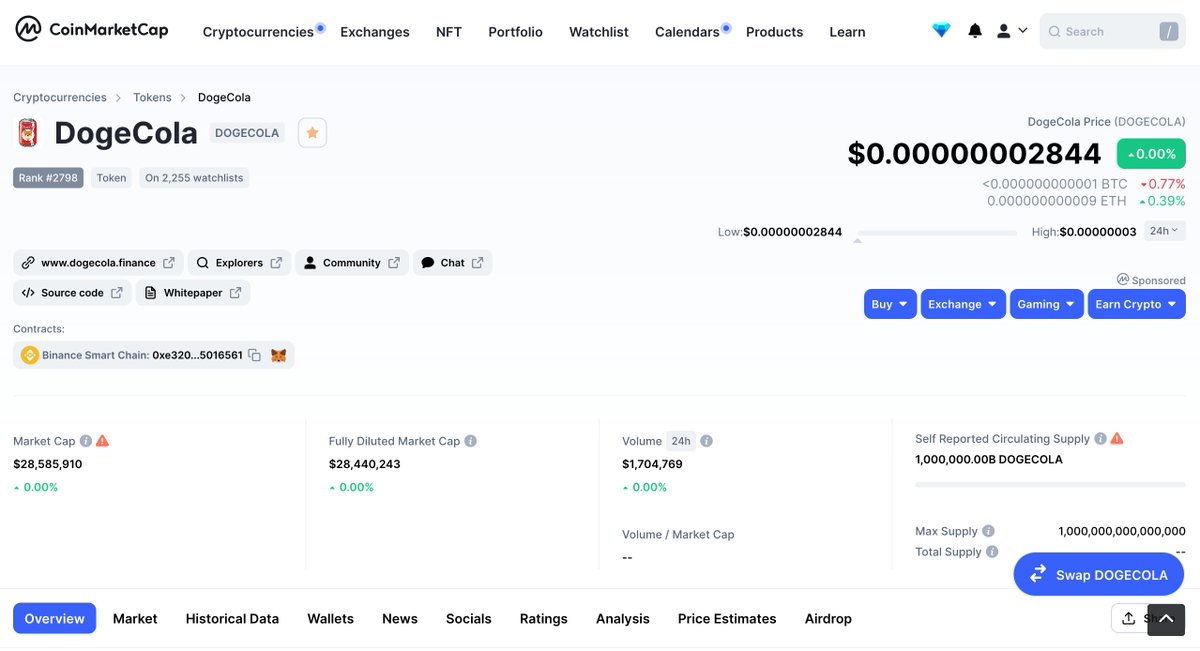
Task: Click Tokens in the breadcrumb
Action: click(x=152, y=97)
